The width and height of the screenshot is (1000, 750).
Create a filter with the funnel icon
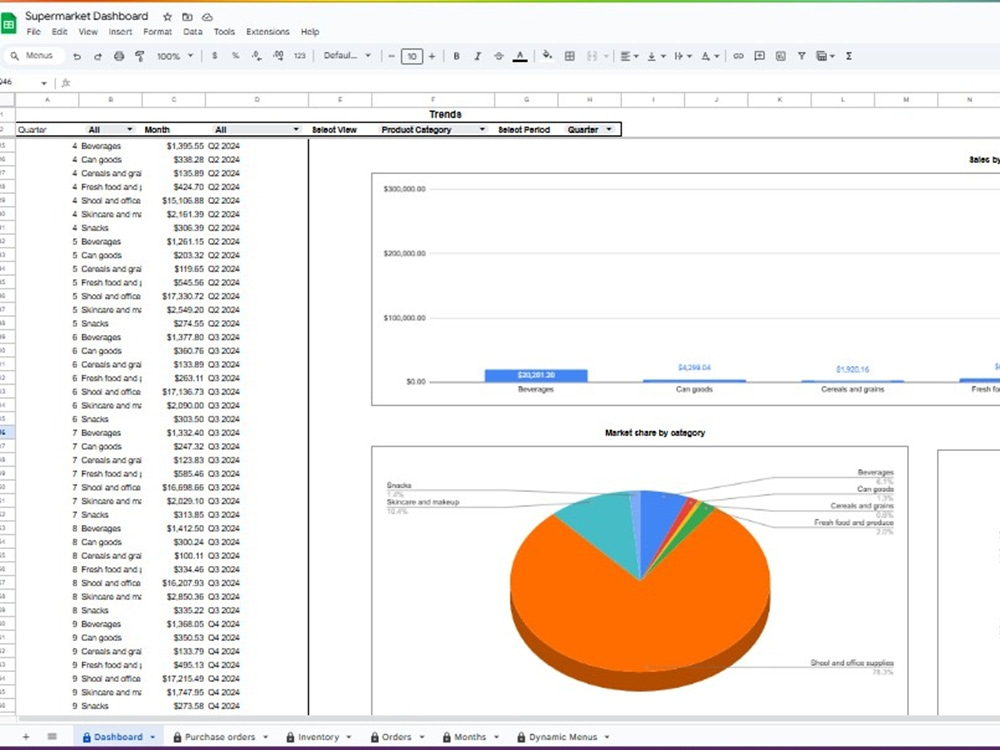click(802, 56)
